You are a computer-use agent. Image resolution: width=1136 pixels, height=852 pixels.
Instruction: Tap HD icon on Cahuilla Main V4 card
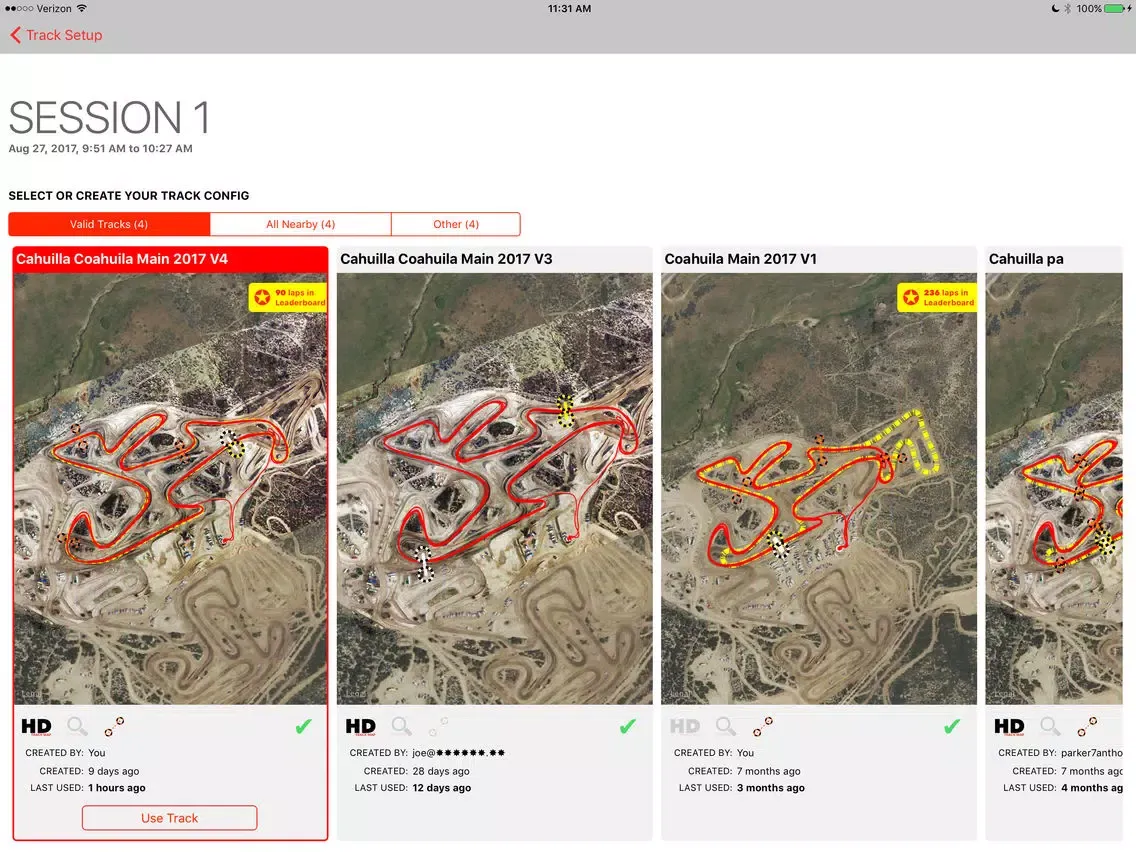[x=36, y=727]
